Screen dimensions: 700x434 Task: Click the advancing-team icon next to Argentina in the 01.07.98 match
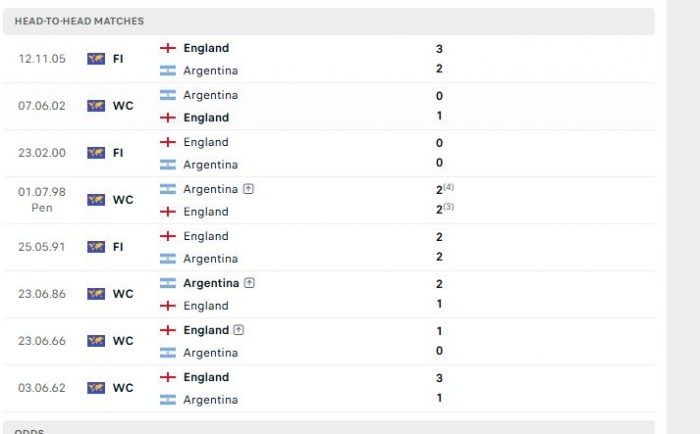pos(248,189)
